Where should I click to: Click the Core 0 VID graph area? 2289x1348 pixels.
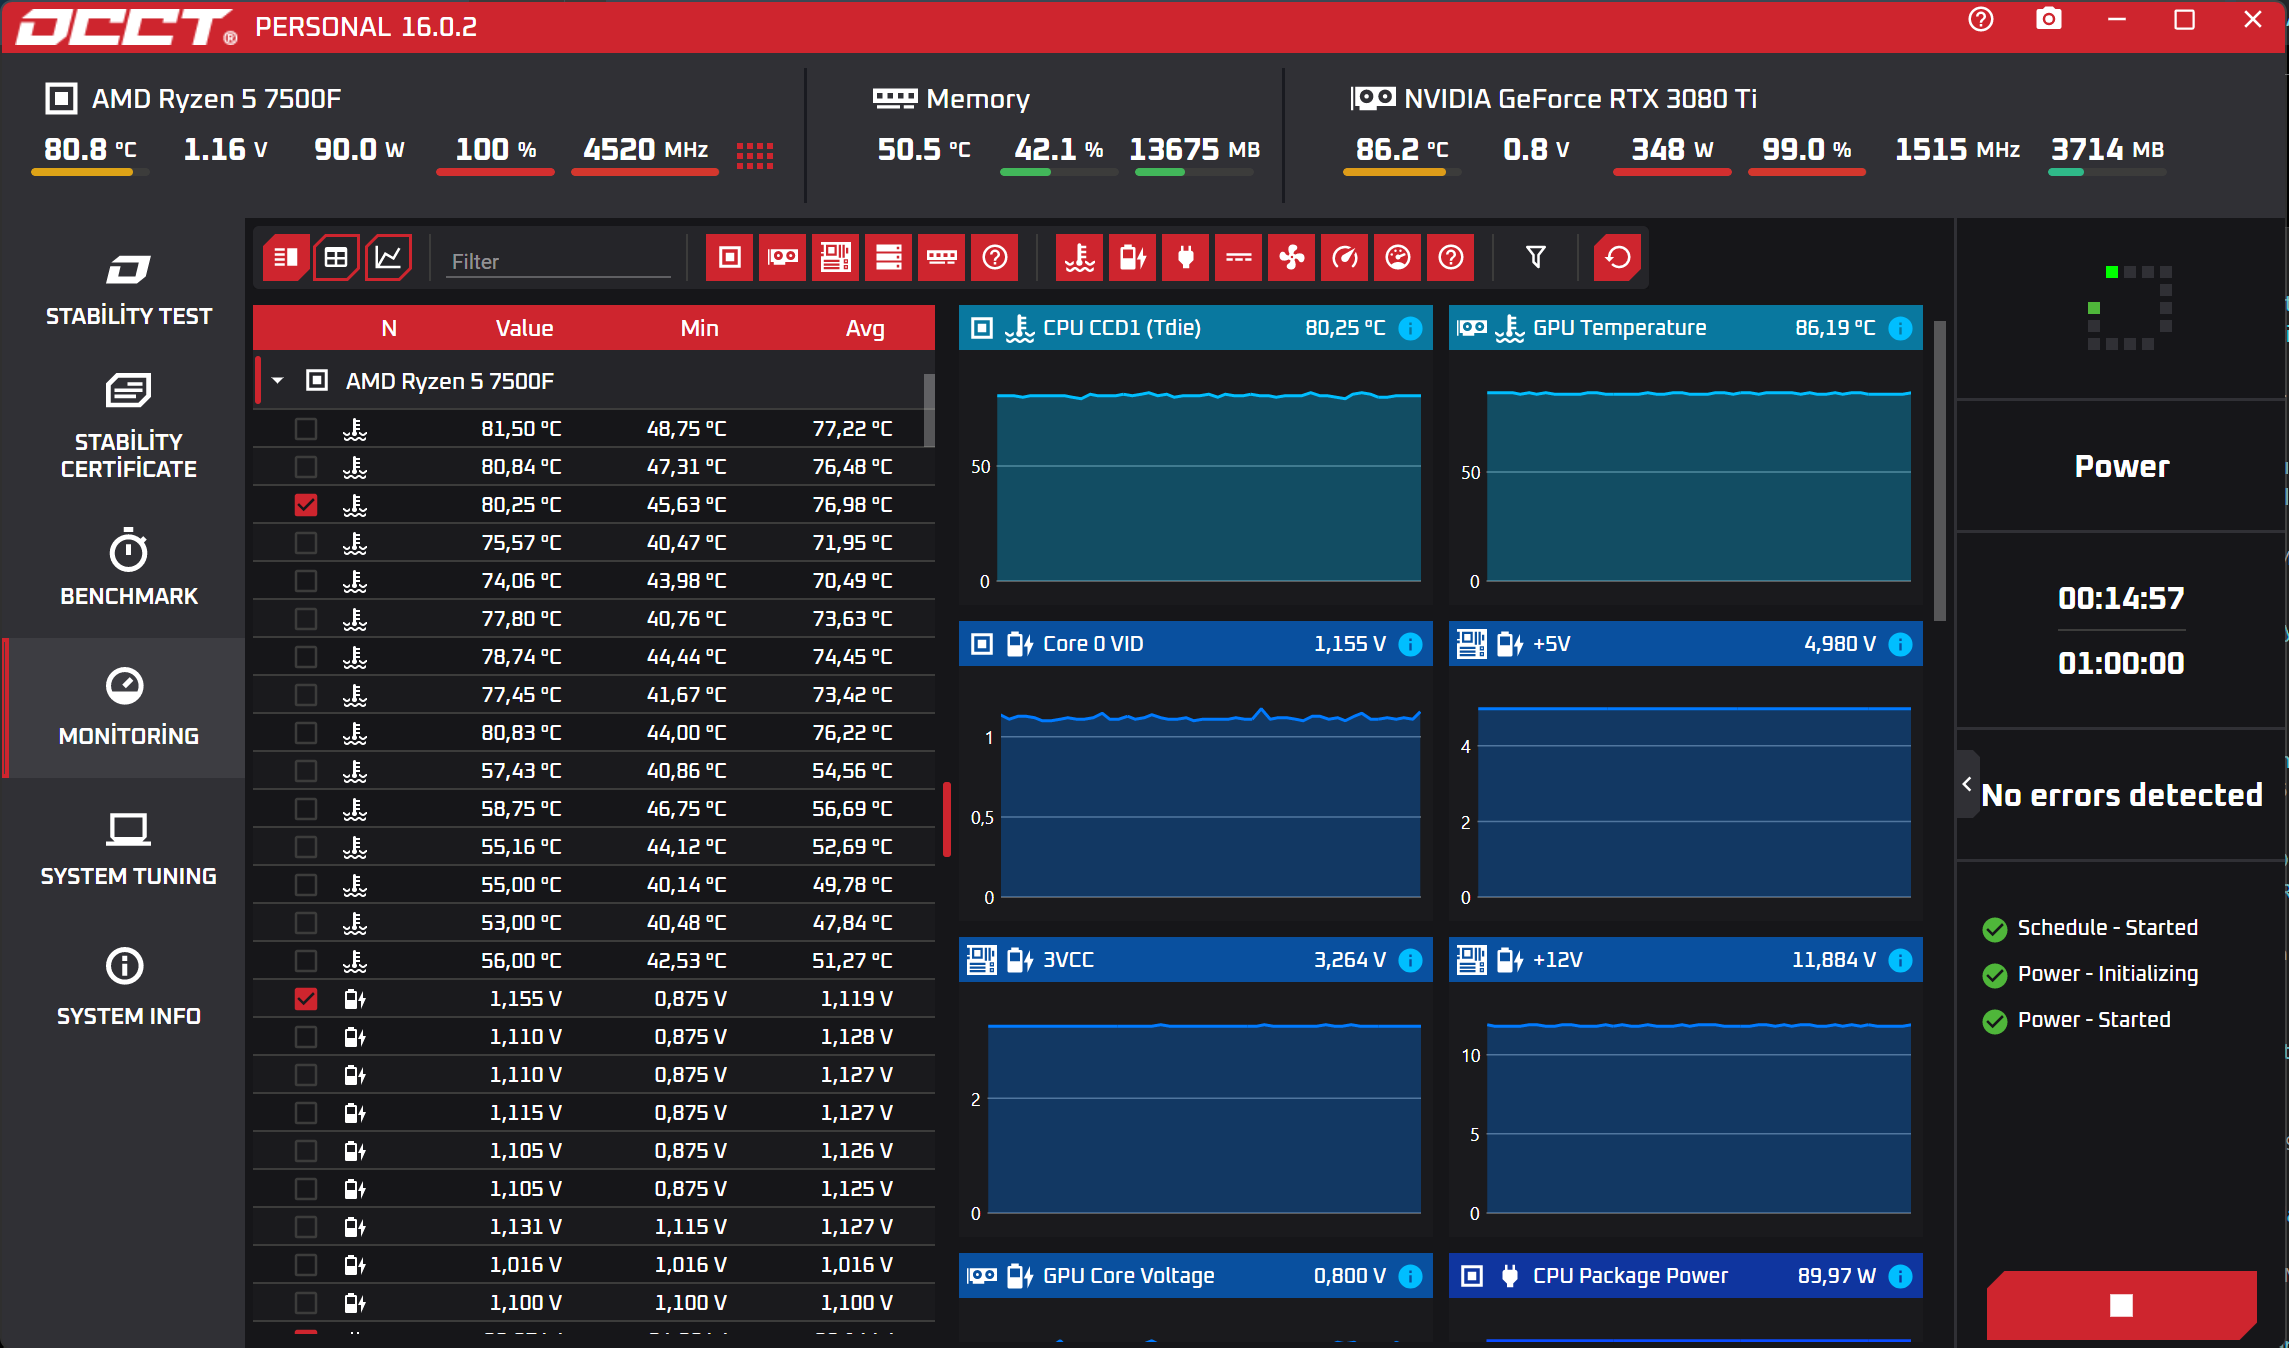point(1195,793)
